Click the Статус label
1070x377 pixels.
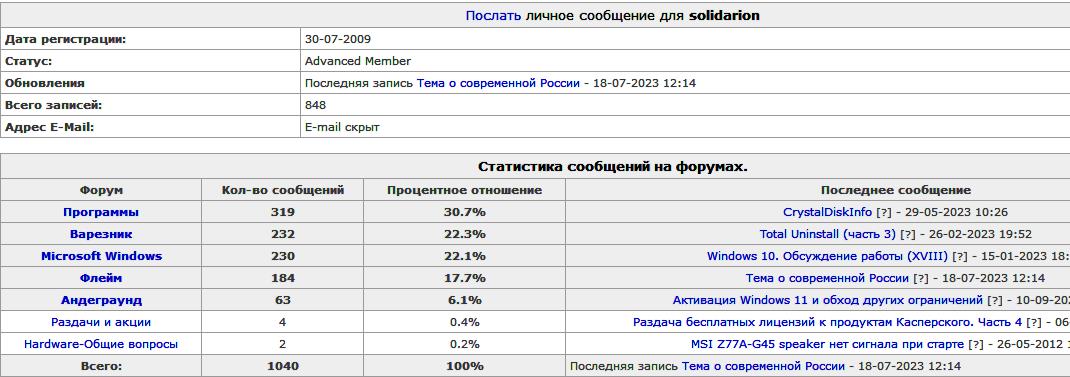pyautogui.click(x=29, y=61)
